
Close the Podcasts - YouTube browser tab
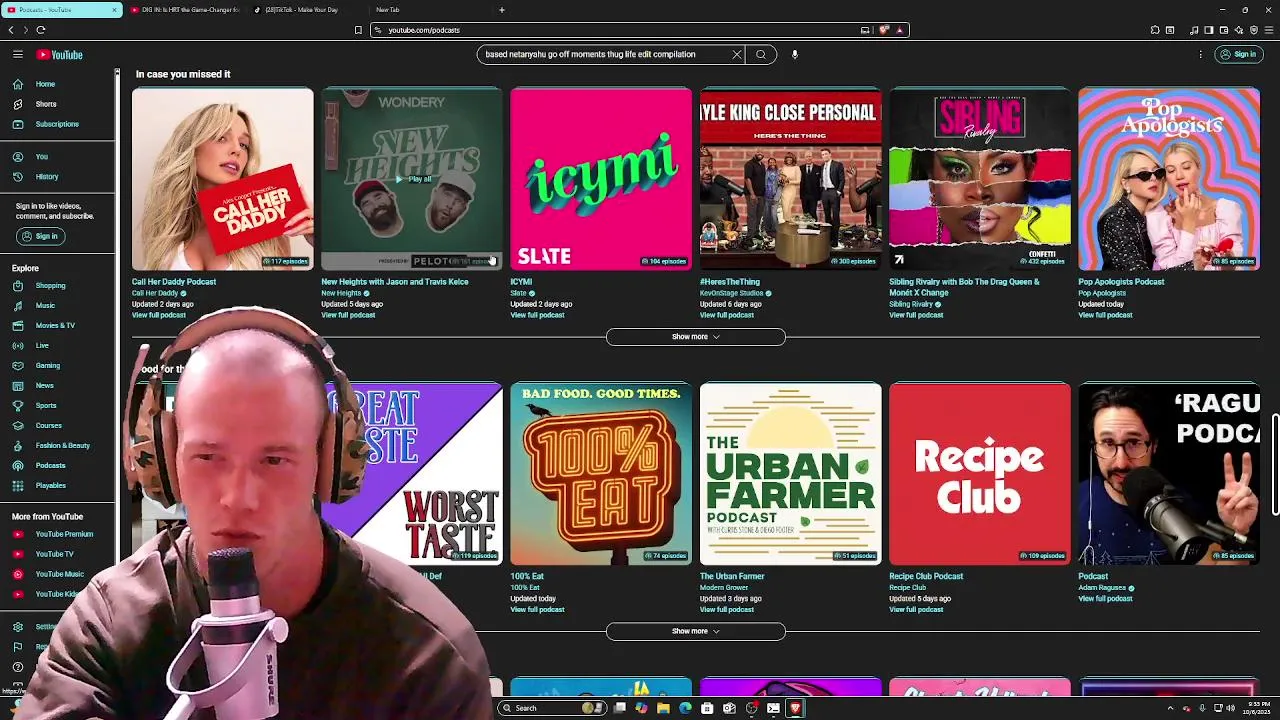pos(113,10)
